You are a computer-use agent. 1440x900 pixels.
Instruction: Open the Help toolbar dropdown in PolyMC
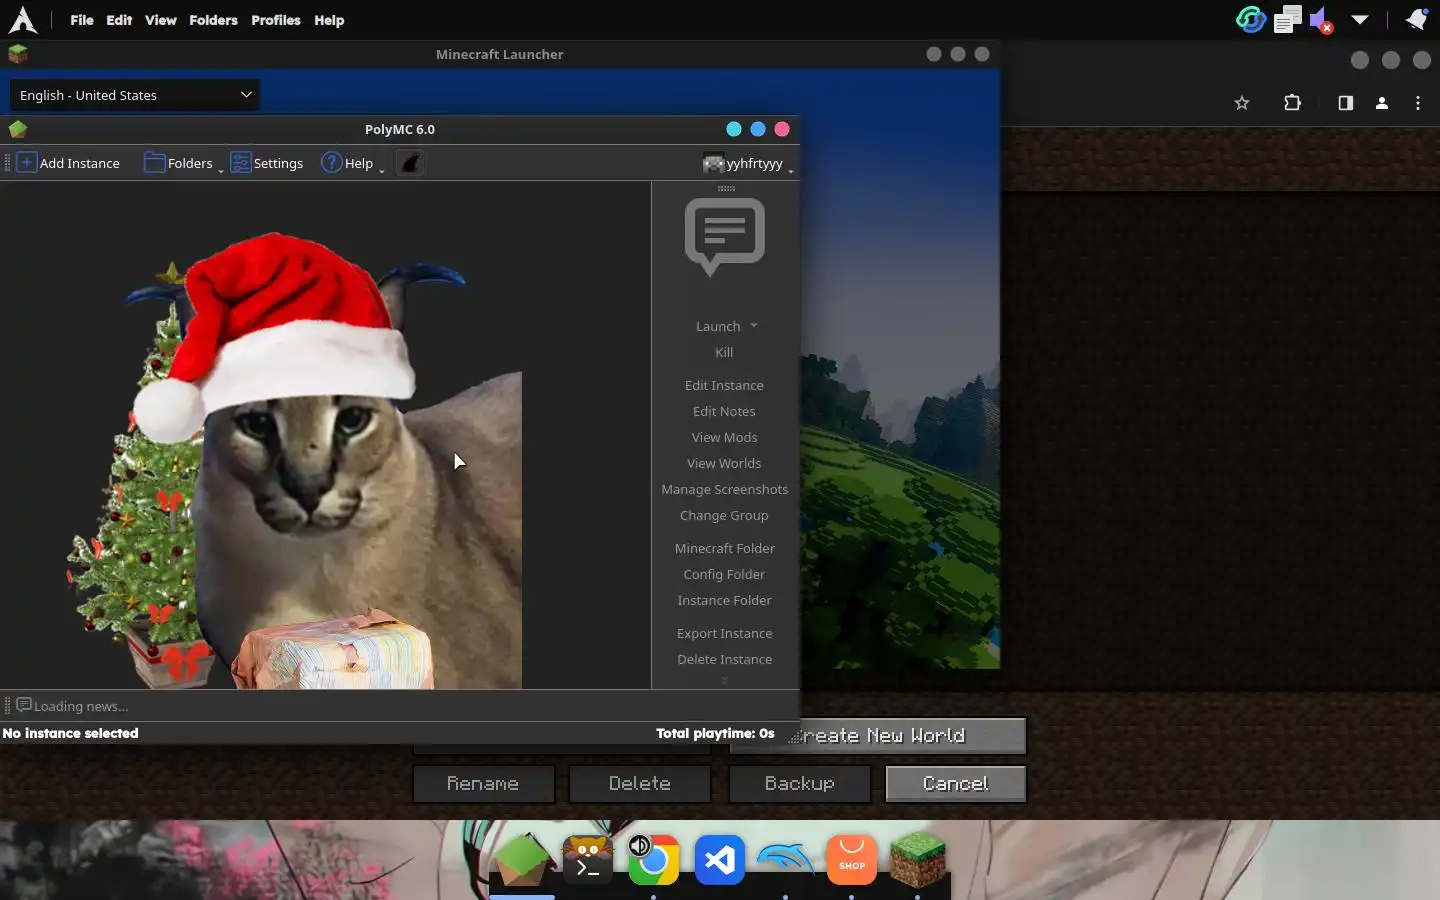coord(352,163)
